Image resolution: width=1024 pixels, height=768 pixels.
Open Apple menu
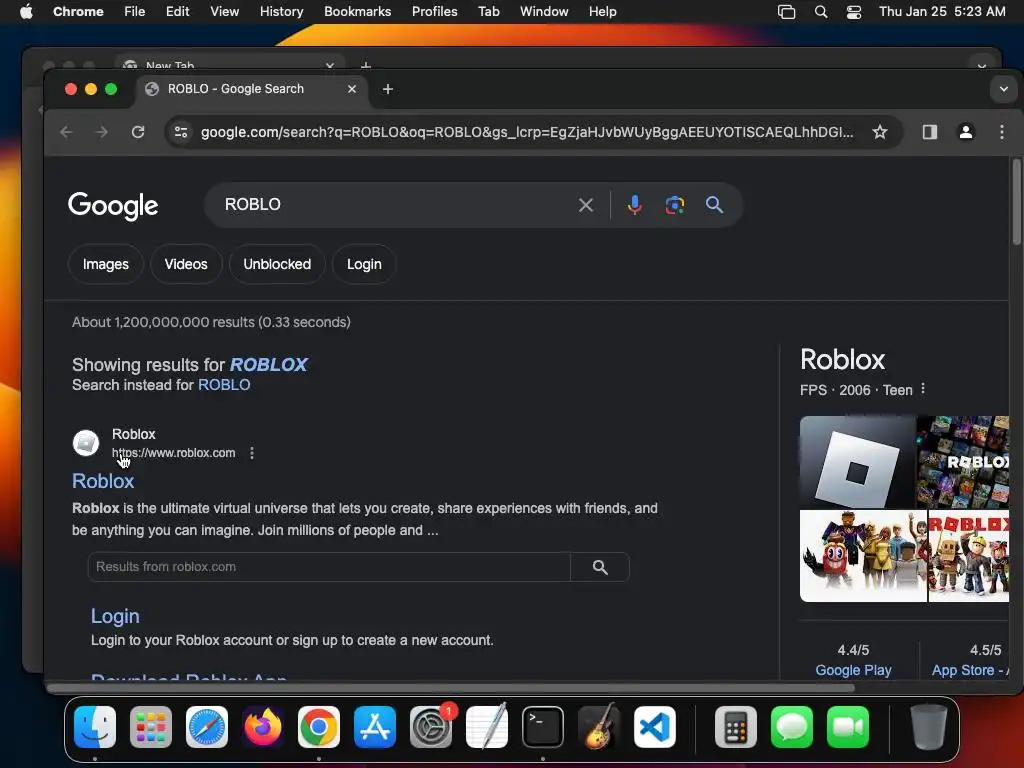[26, 12]
